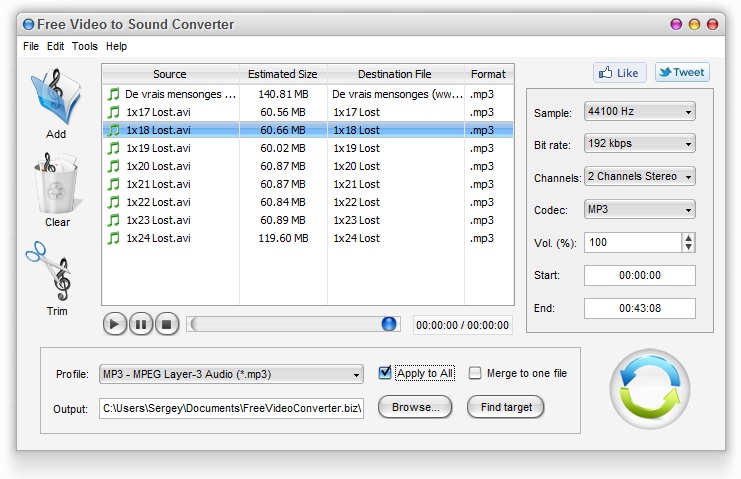Open the Help menu
This screenshot has width=741, height=479.
tap(116, 46)
